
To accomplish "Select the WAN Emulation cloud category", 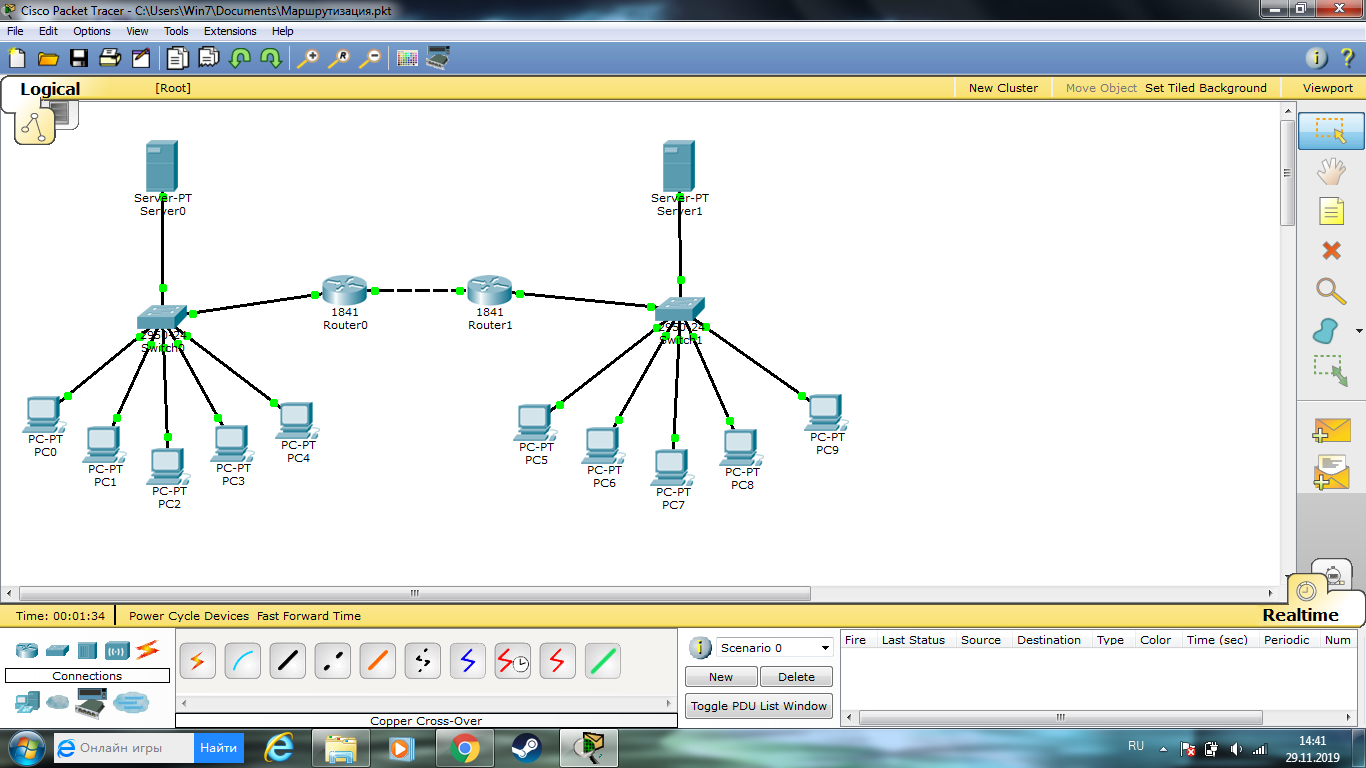I will [58, 703].
